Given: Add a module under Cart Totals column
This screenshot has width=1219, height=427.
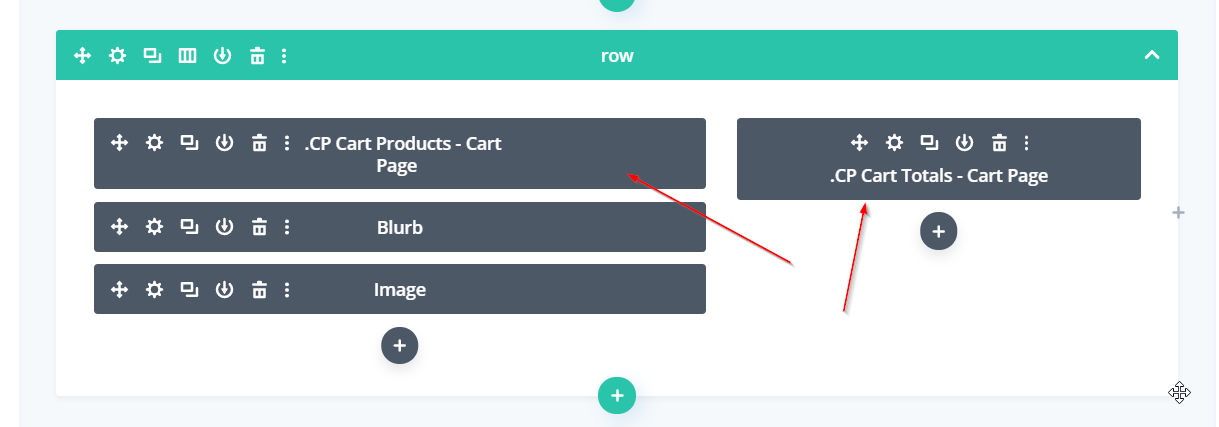Looking at the screenshot, I should 938,231.
